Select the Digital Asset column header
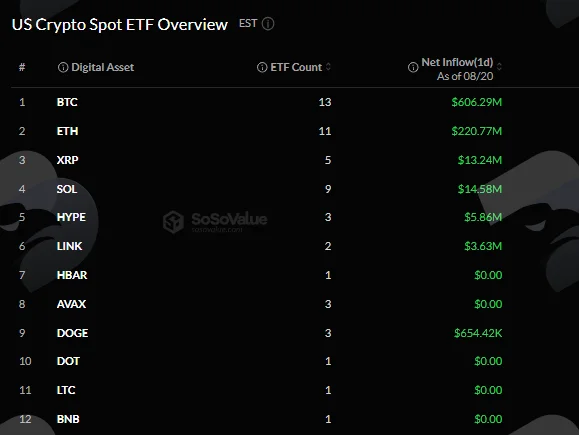Image resolution: width=579 pixels, height=435 pixels. tap(102, 67)
